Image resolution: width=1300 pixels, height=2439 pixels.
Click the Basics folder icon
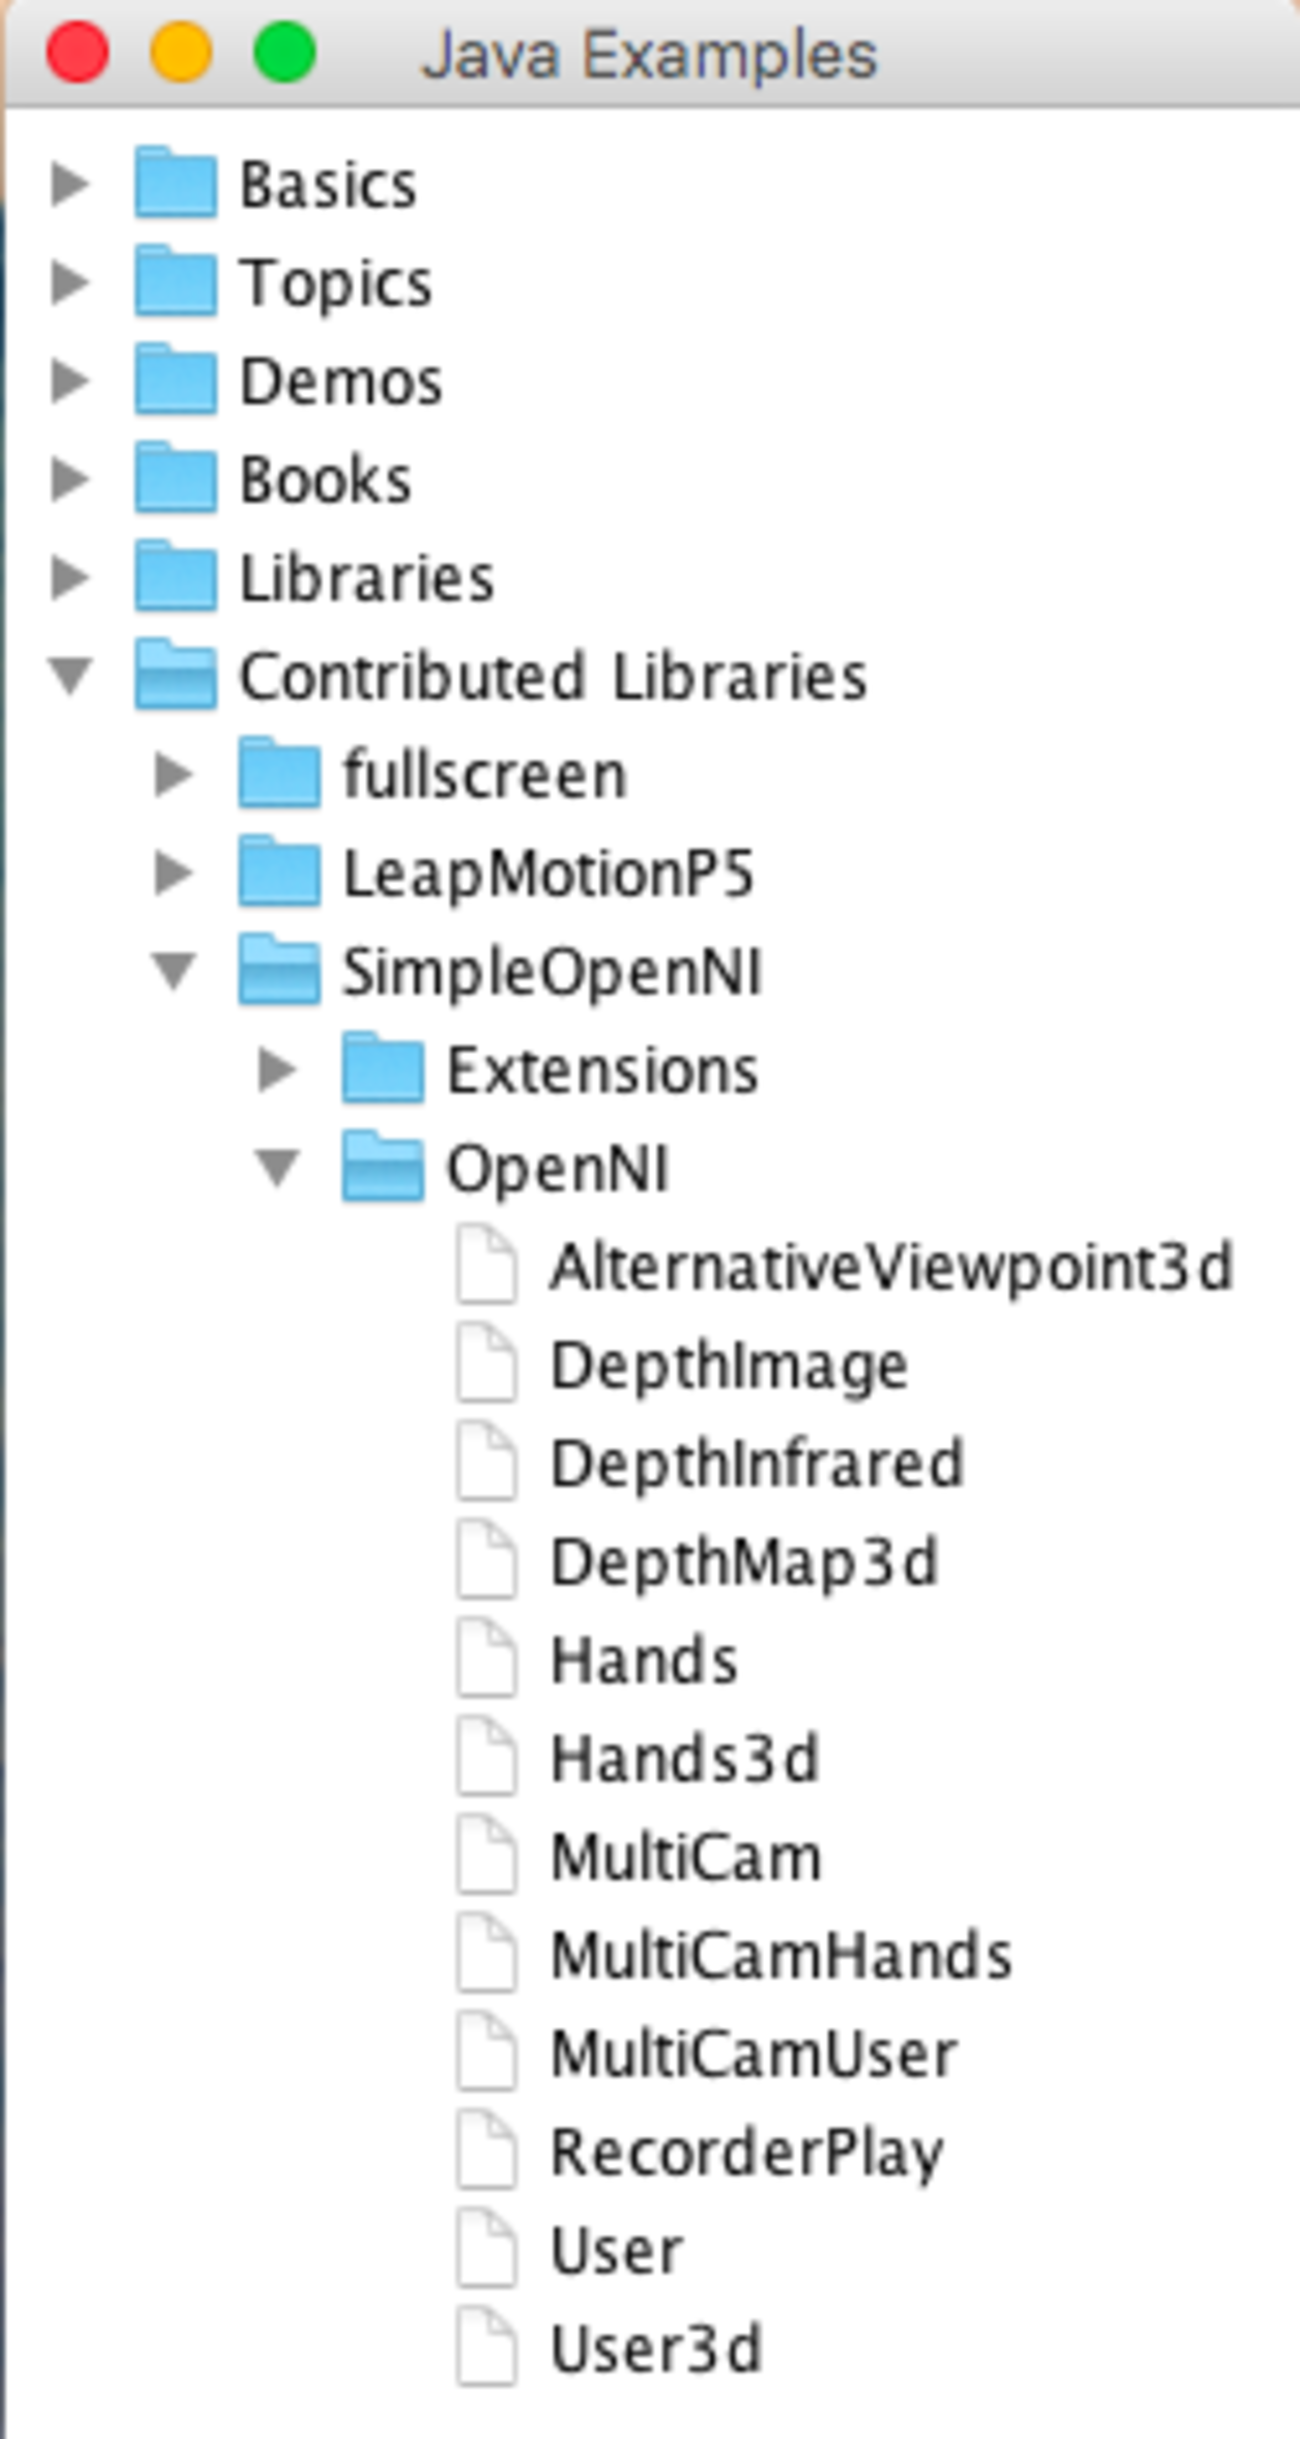point(175,183)
